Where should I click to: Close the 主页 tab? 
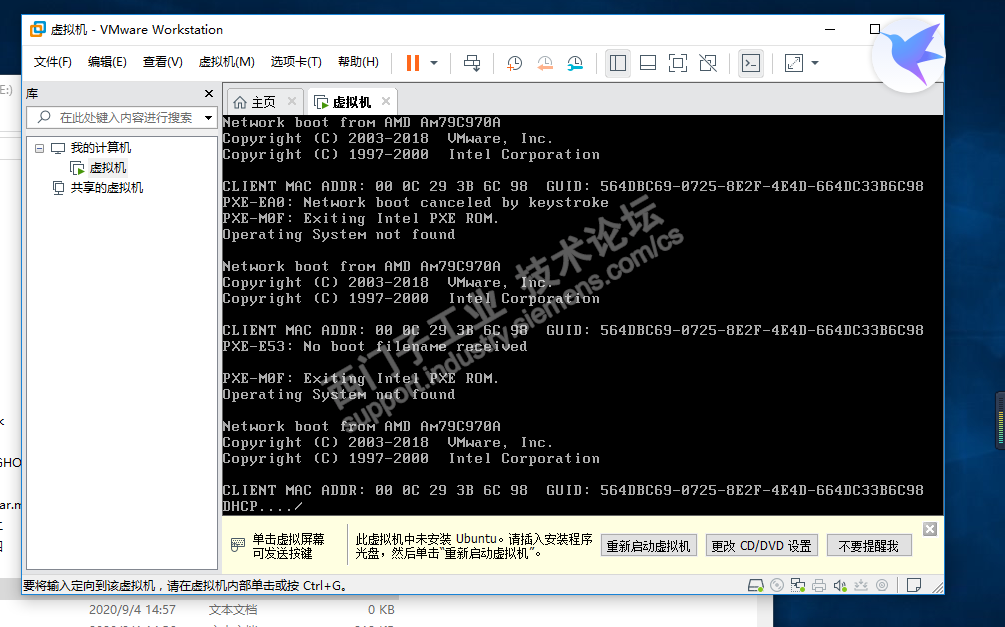(x=292, y=101)
